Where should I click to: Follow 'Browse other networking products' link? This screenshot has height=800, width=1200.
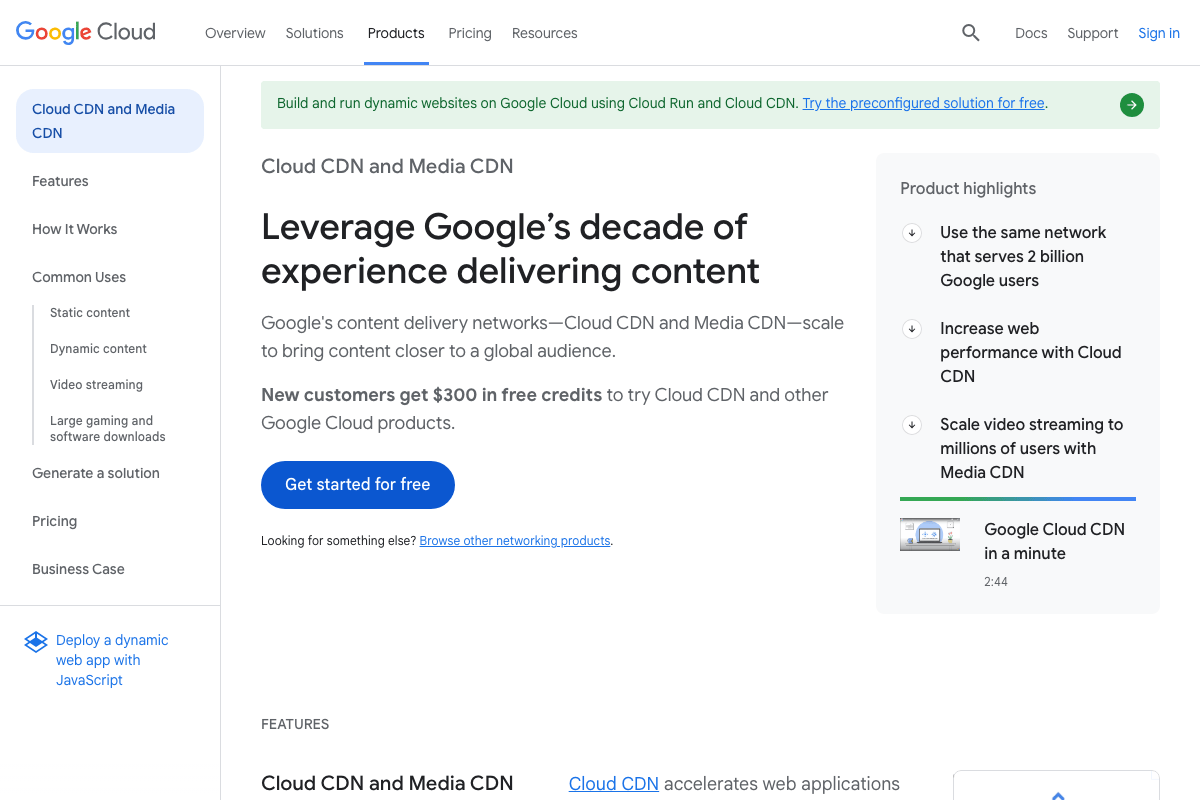point(515,541)
